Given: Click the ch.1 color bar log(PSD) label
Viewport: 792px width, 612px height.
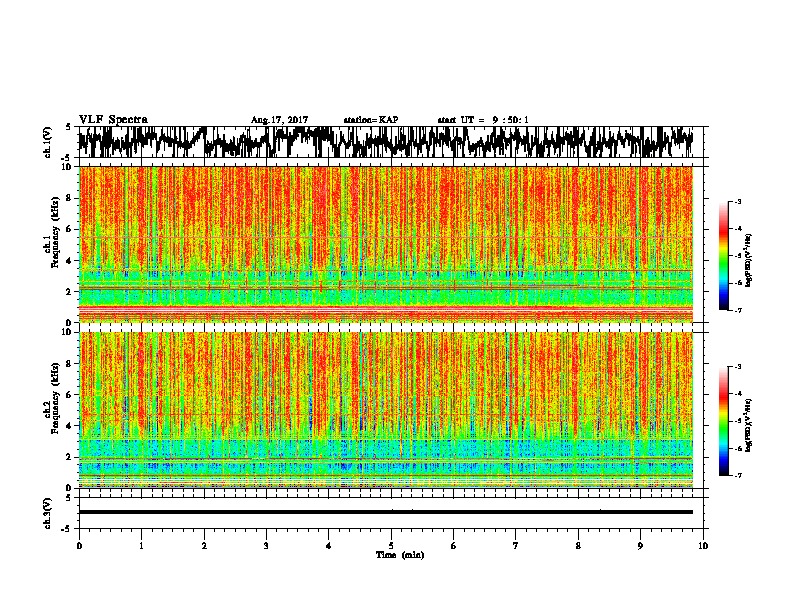Looking at the screenshot, I should pyautogui.click(x=748, y=261).
